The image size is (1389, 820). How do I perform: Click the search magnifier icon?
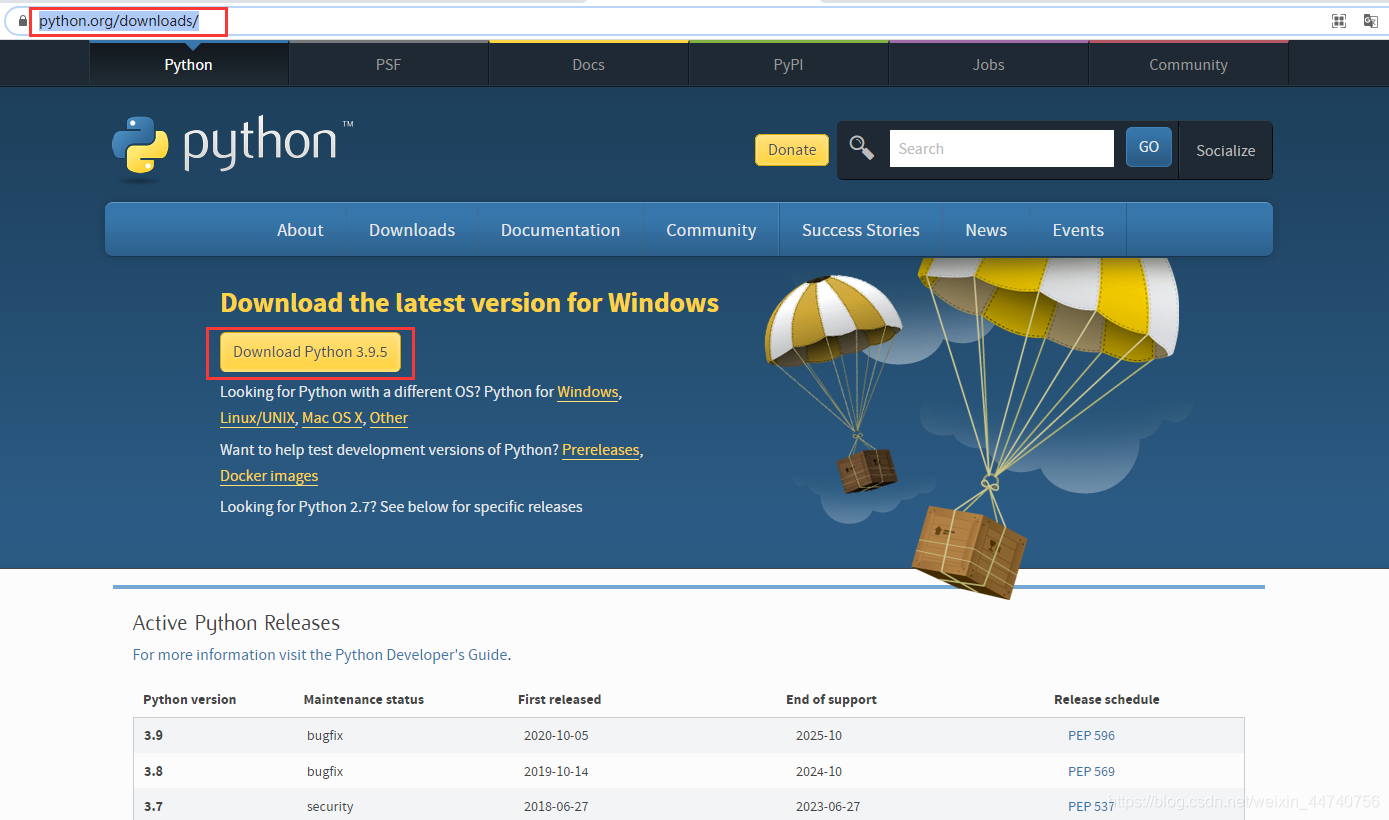861,148
